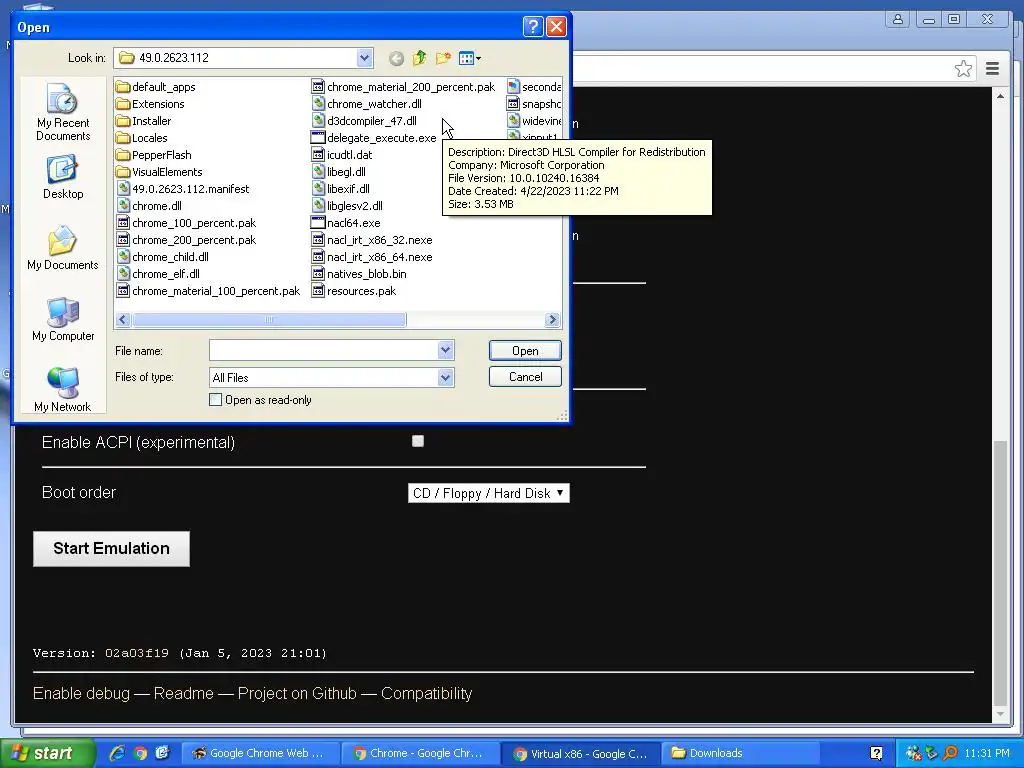Viewport: 1024px width, 768px height.
Task: Click the Cancel button
Action: click(x=525, y=377)
